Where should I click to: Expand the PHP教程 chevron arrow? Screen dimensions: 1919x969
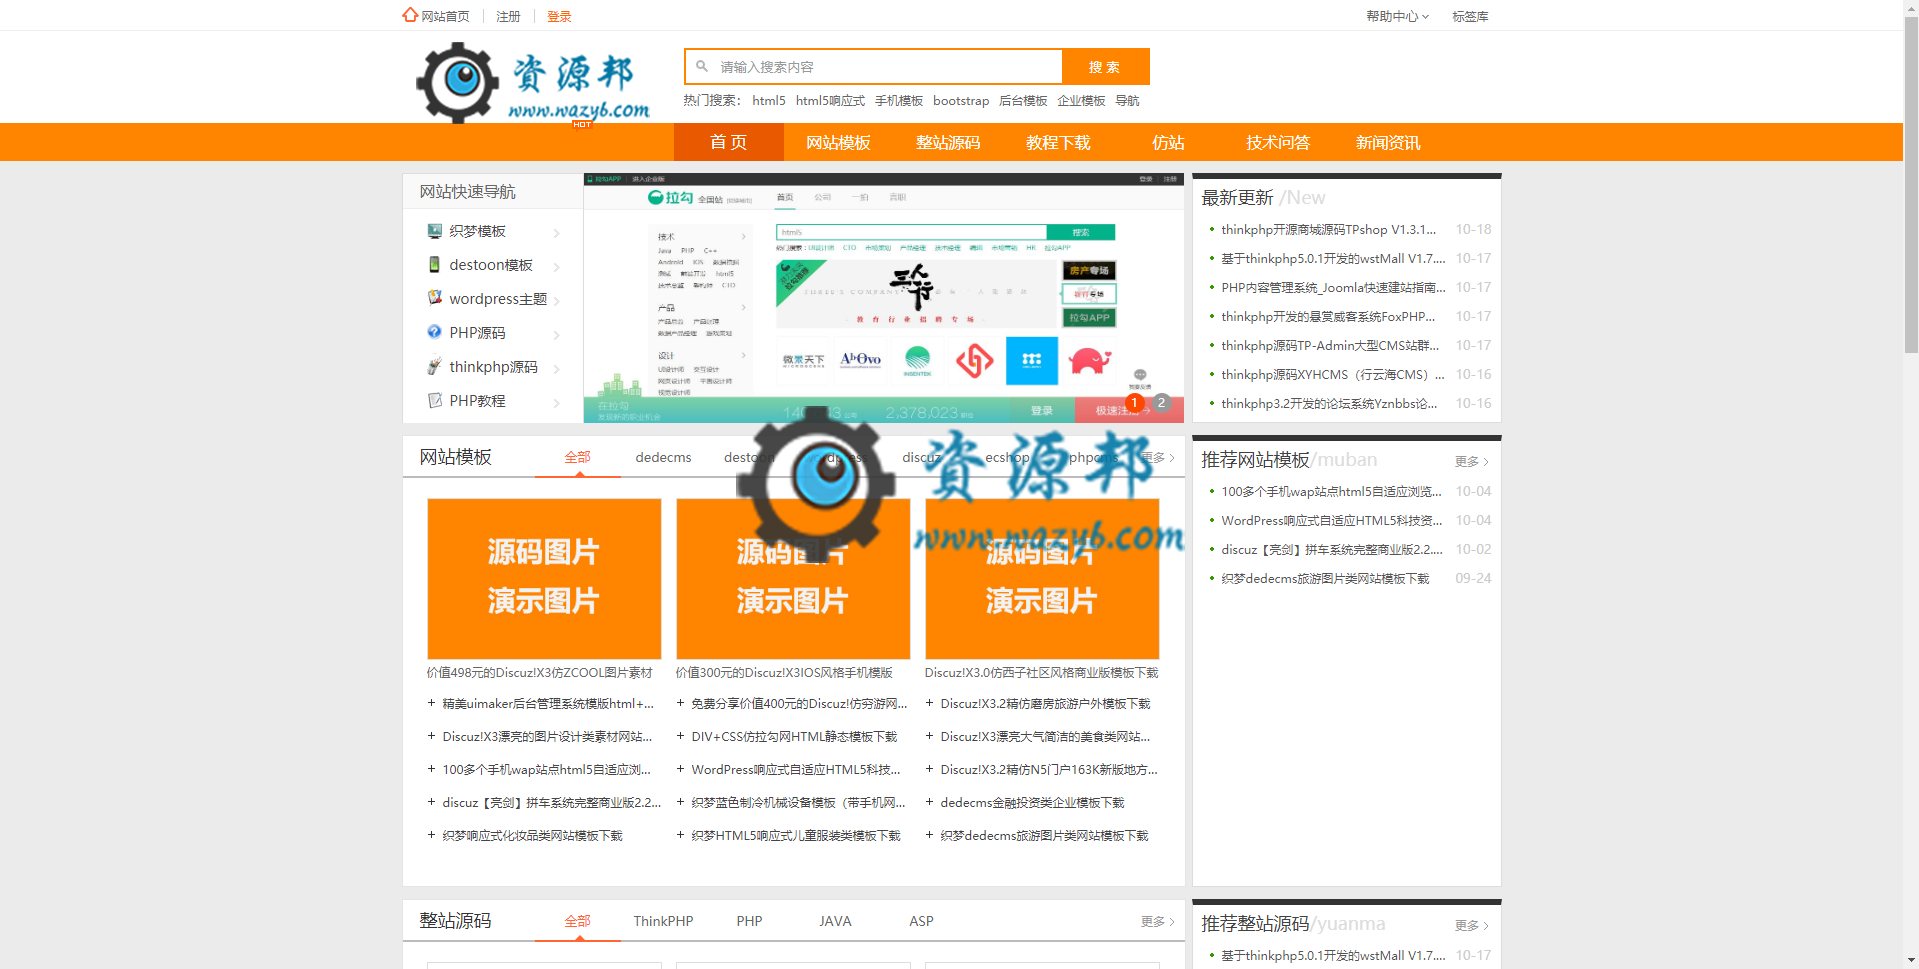[x=557, y=403]
